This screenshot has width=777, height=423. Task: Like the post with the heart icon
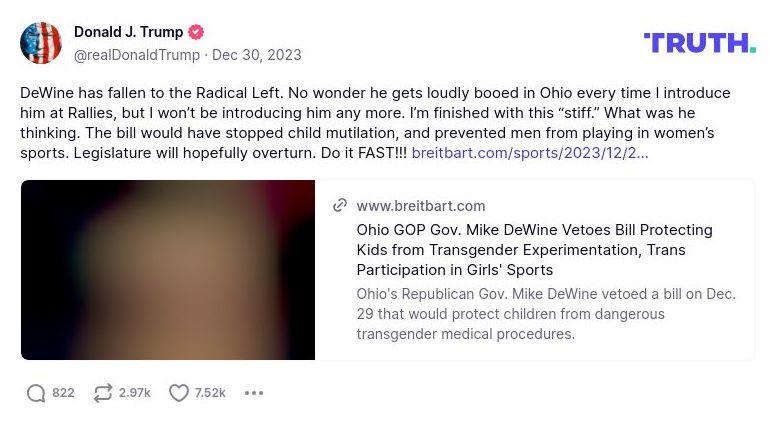178,393
